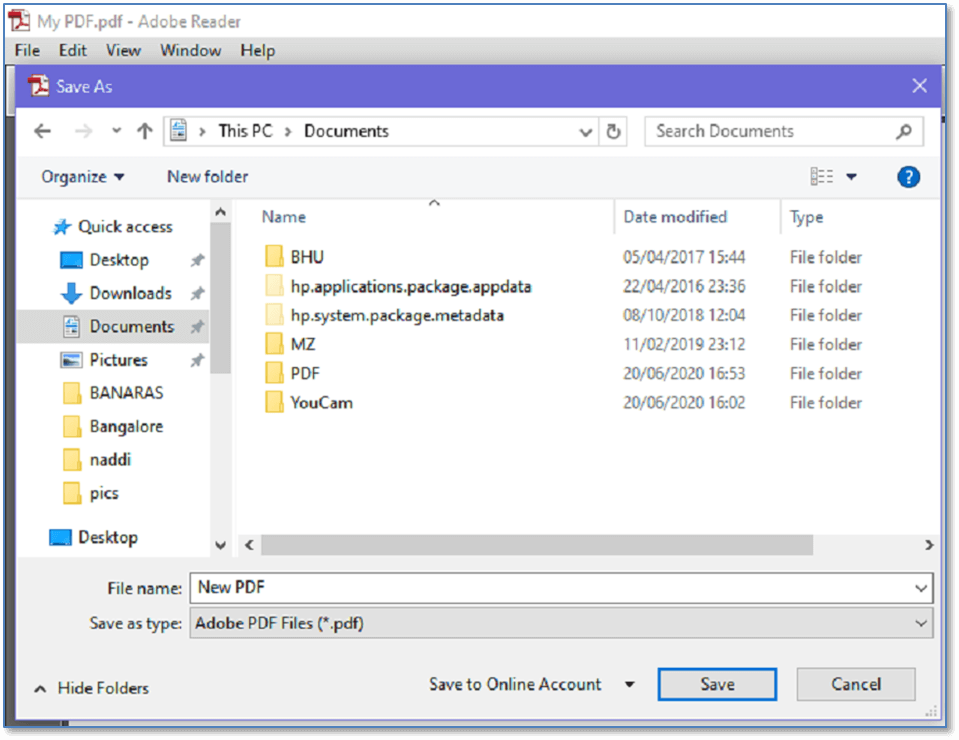
Task: Click the blue Help question mark icon
Action: click(x=907, y=177)
